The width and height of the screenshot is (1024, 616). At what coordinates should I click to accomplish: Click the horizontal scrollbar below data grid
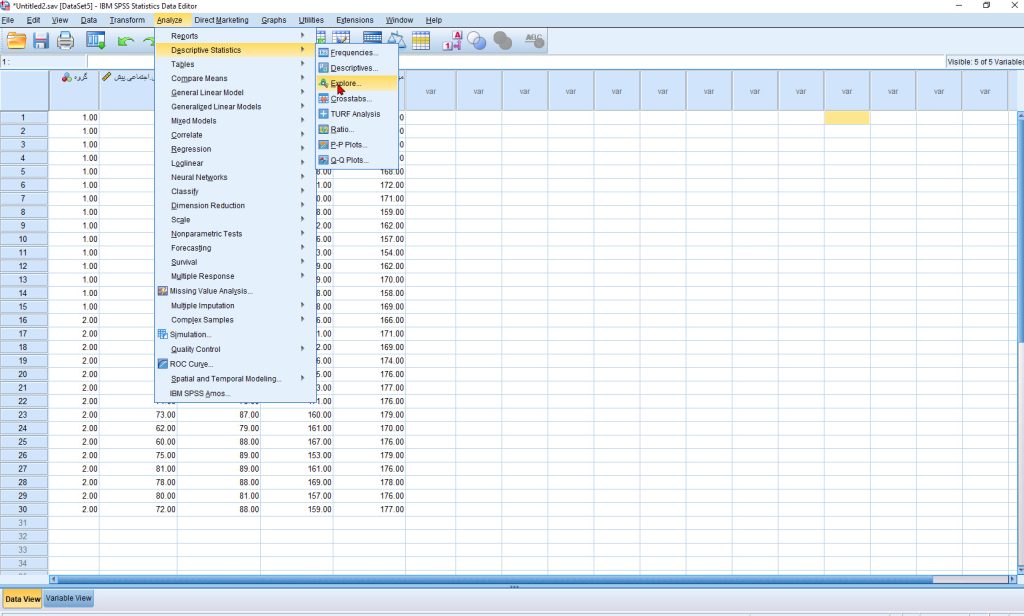coord(533,579)
